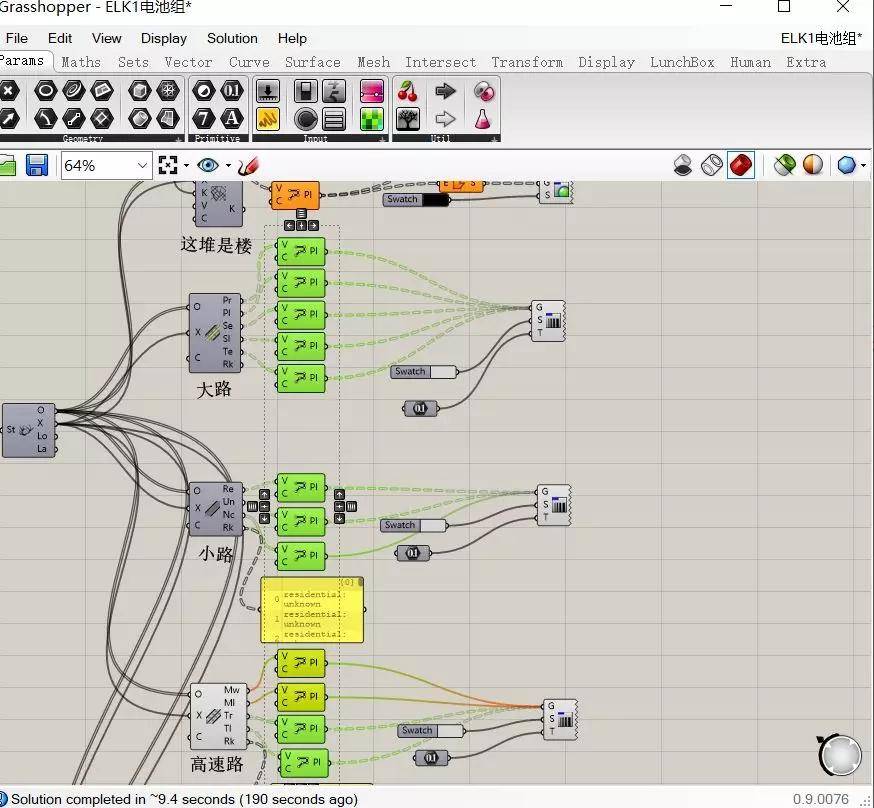
Task: Switch to the LunchBox tab
Action: click(682, 62)
